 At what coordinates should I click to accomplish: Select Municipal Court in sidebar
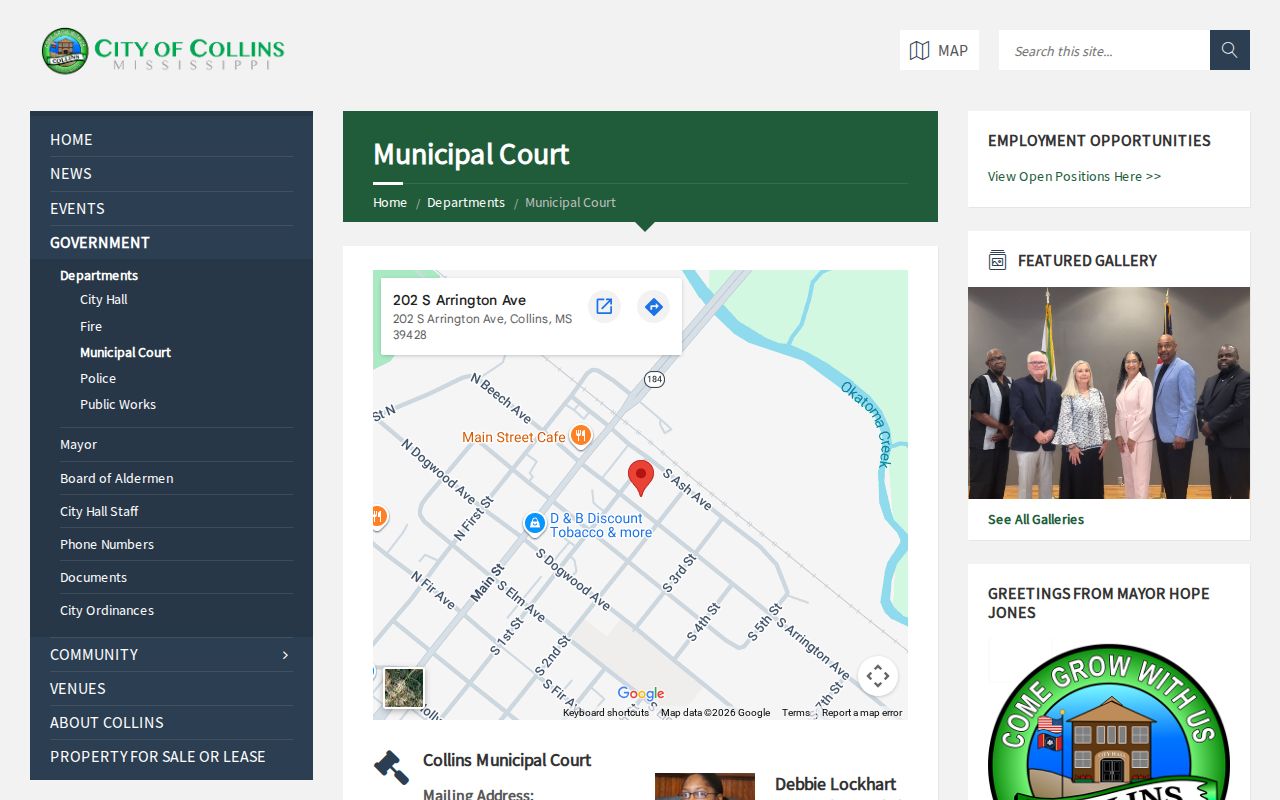125,352
